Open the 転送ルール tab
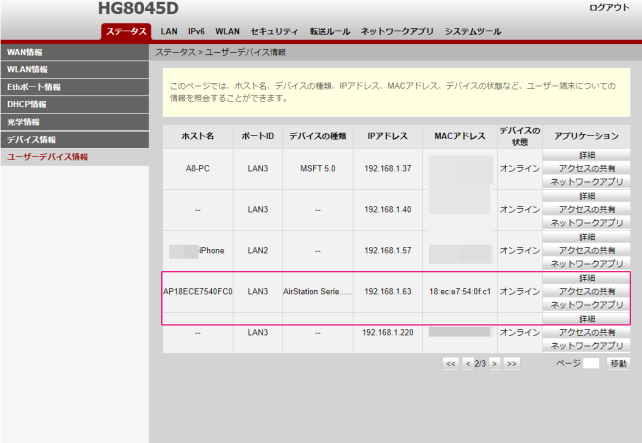 point(330,32)
